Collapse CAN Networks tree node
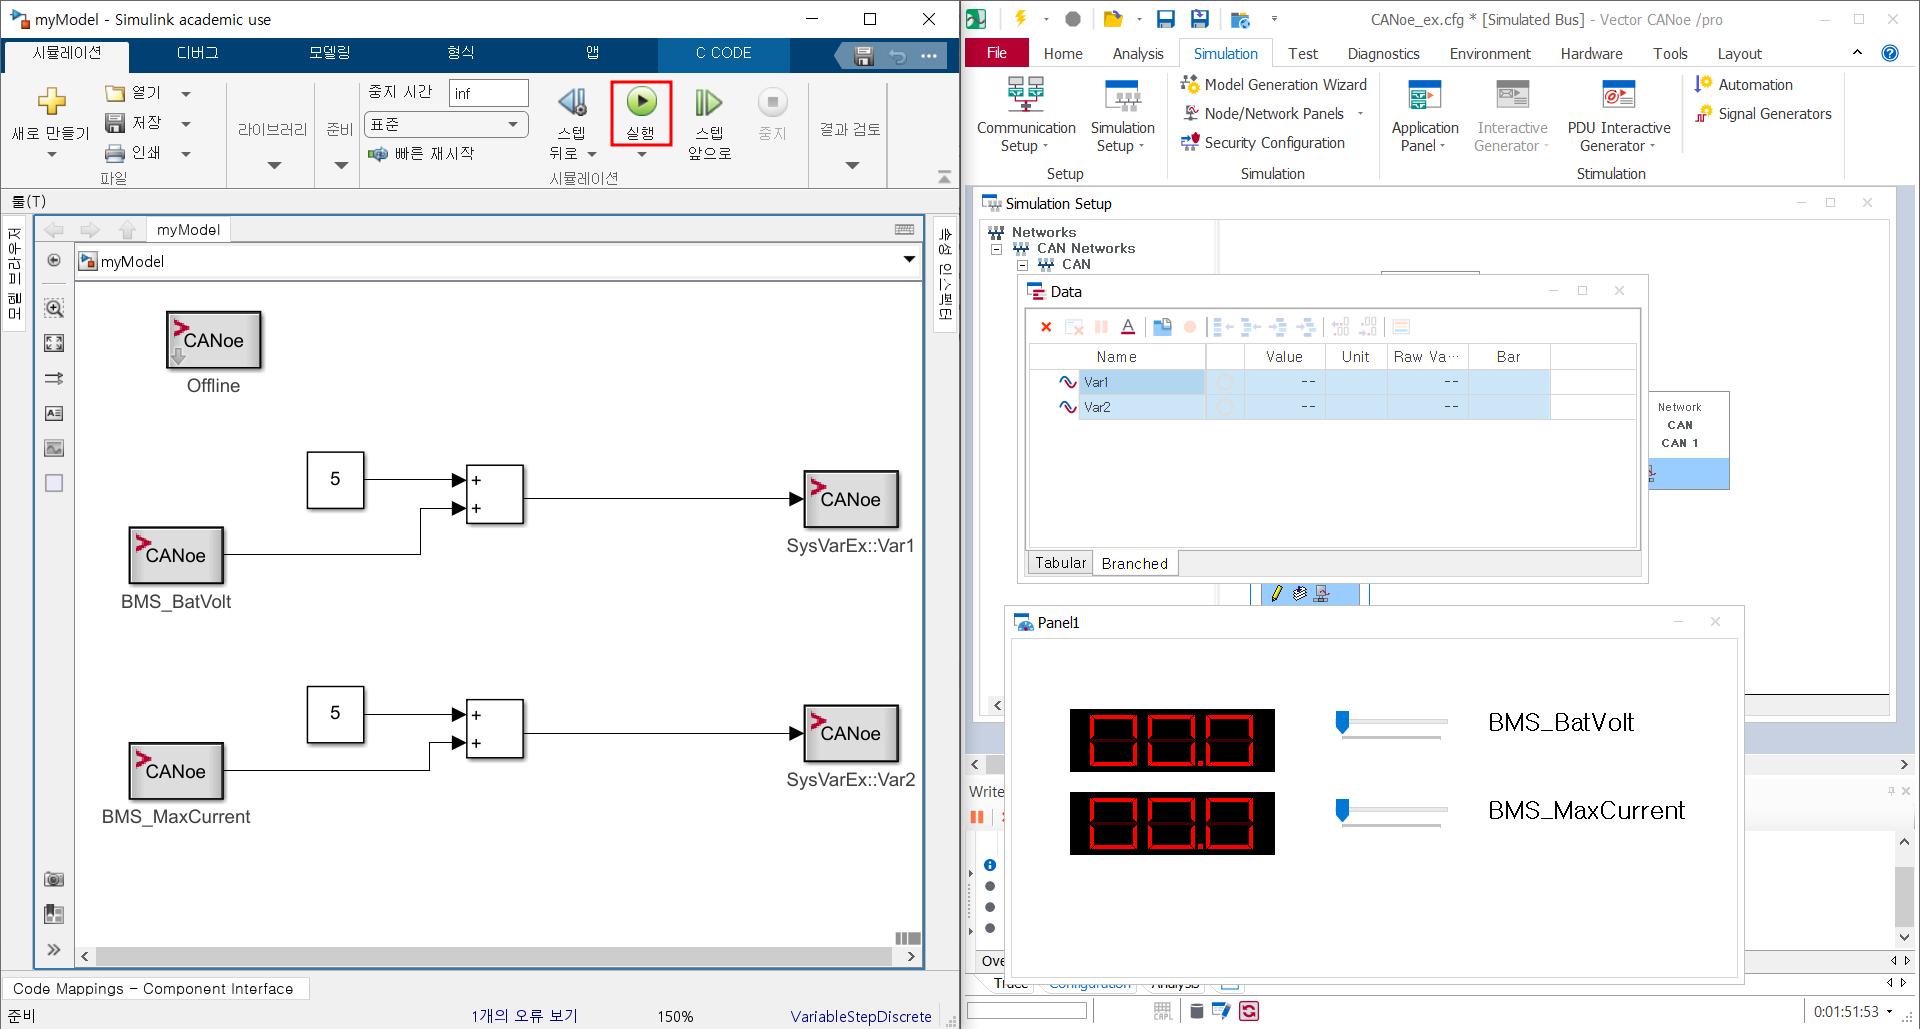1920x1029 pixels. tap(997, 249)
